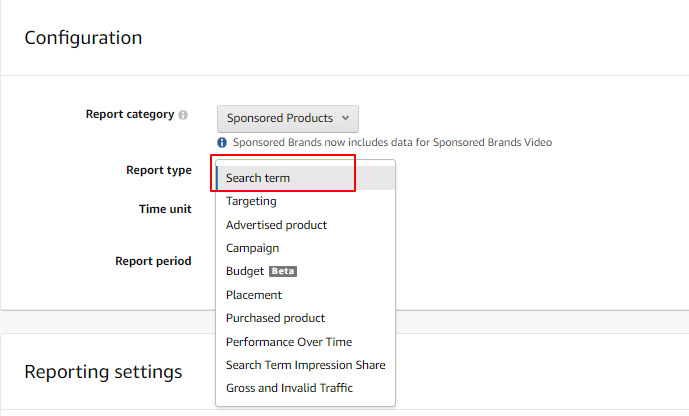Screen dimensions: 689x416
Task: Select the Budget Beta report type
Action: click(x=306, y=271)
